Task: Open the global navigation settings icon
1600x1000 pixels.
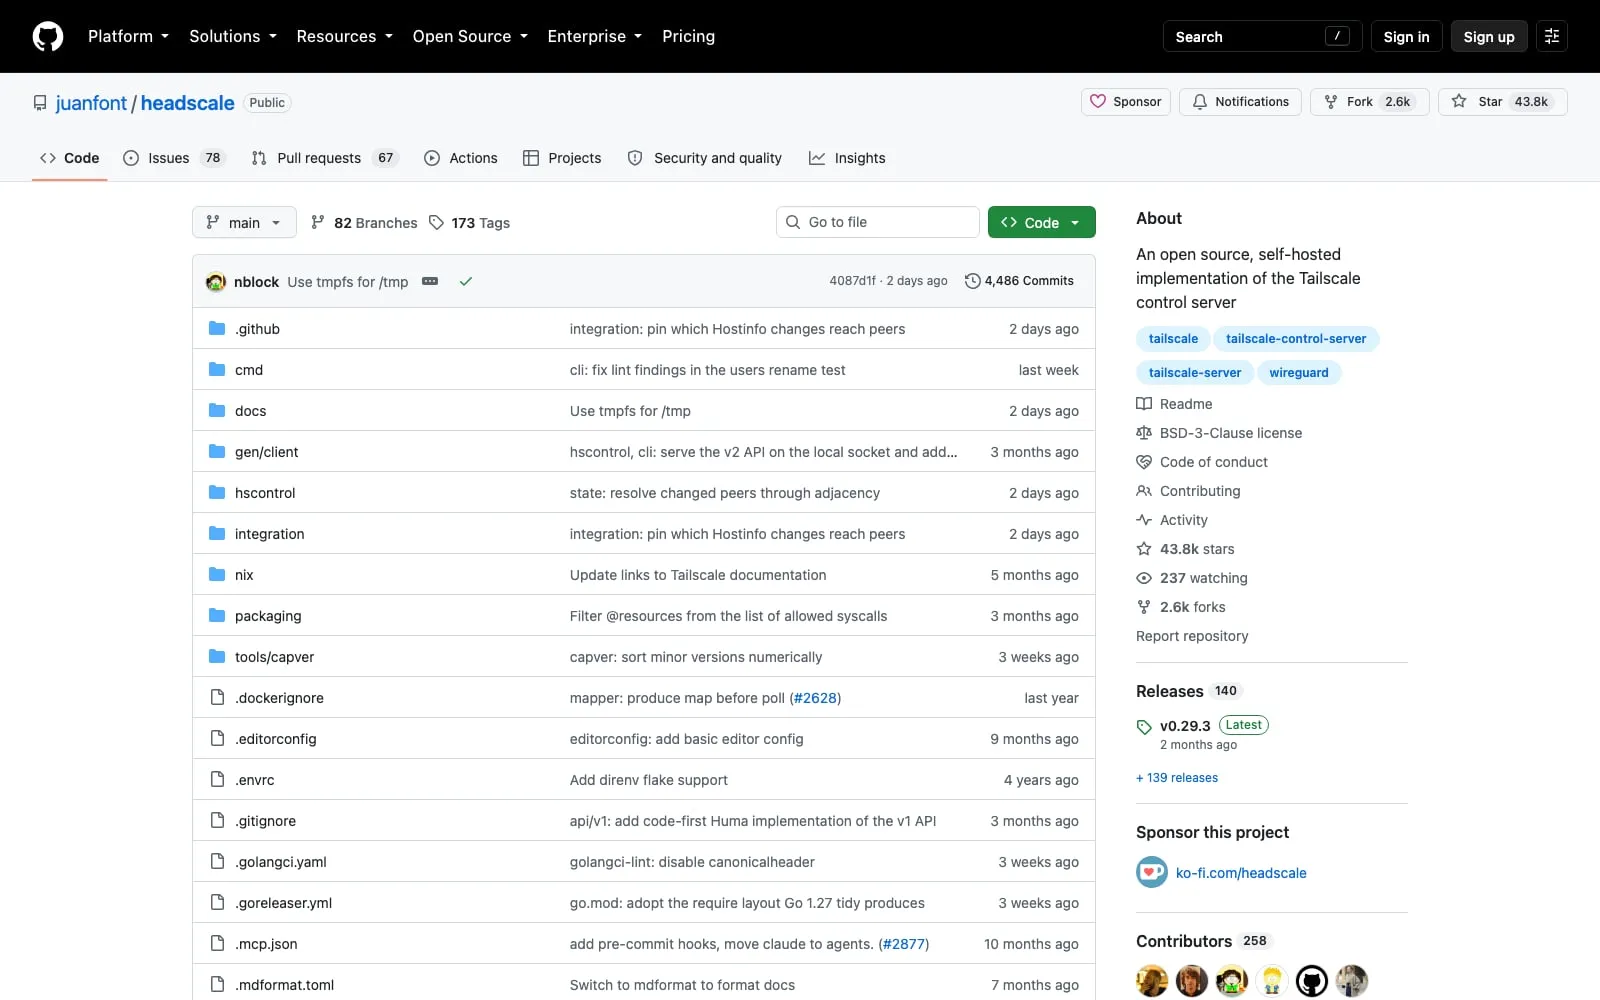Action: pyautogui.click(x=1552, y=36)
